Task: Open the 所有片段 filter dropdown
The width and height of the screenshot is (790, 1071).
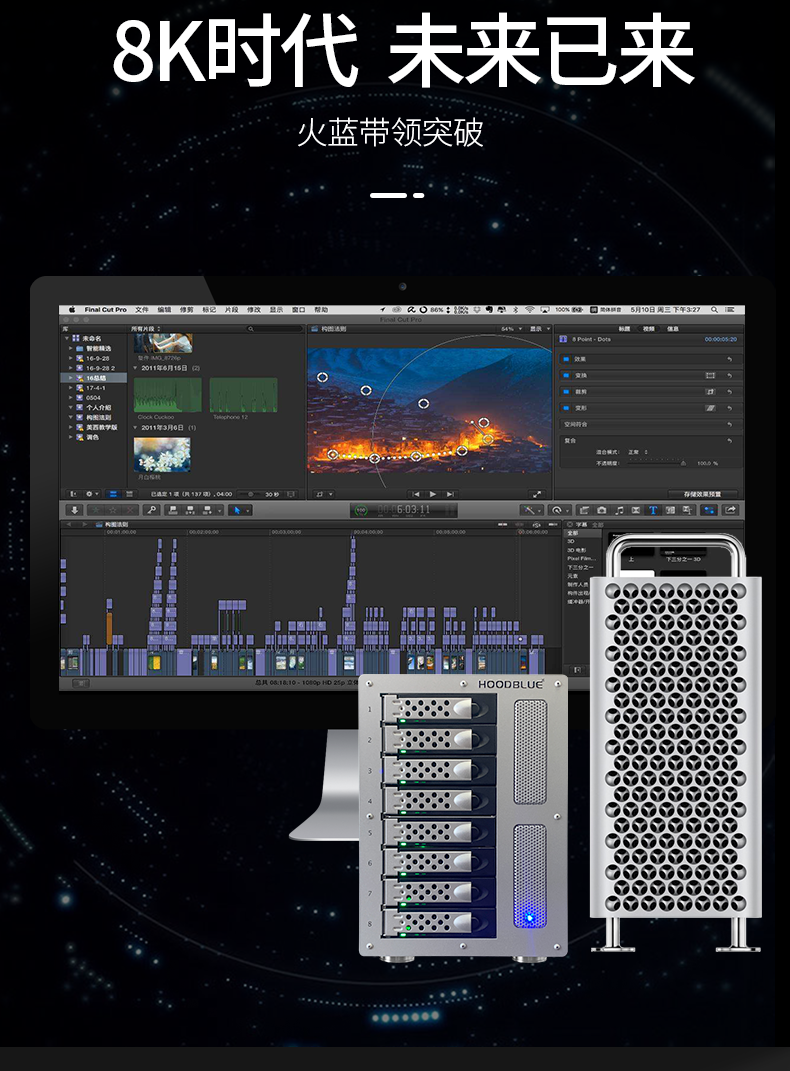Action: pos(146,329)
